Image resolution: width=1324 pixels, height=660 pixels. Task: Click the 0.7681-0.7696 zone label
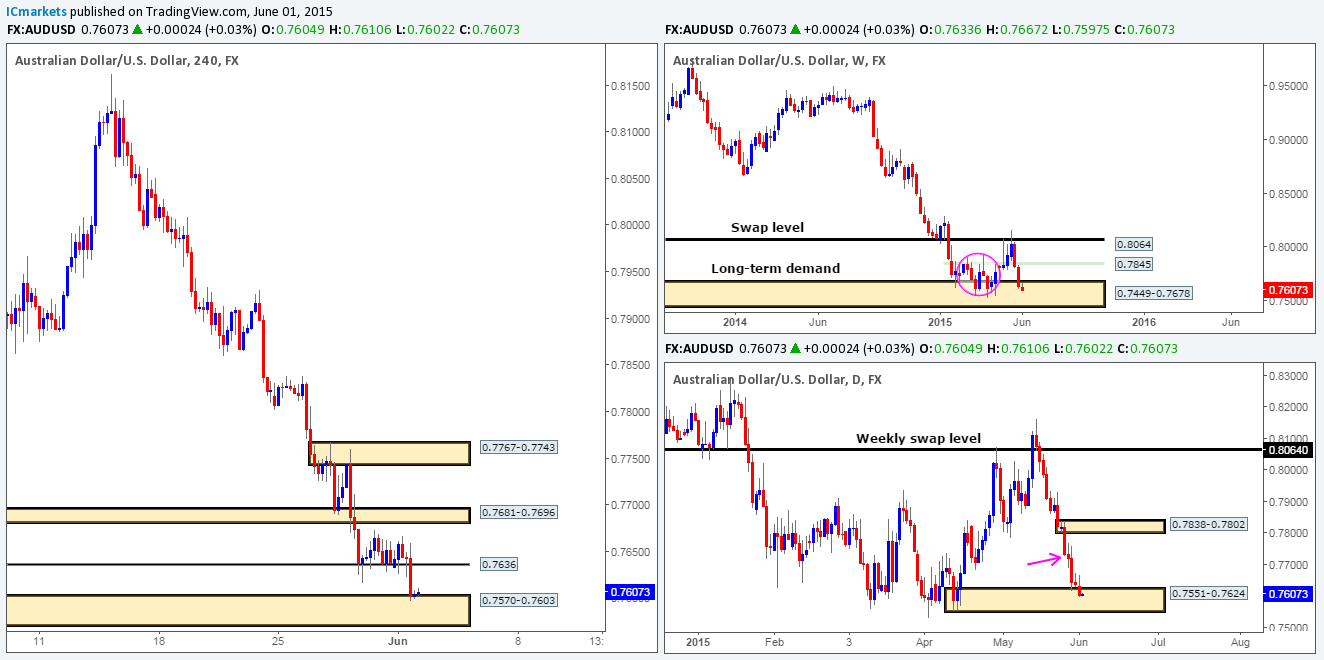click(x=518, y=512)
